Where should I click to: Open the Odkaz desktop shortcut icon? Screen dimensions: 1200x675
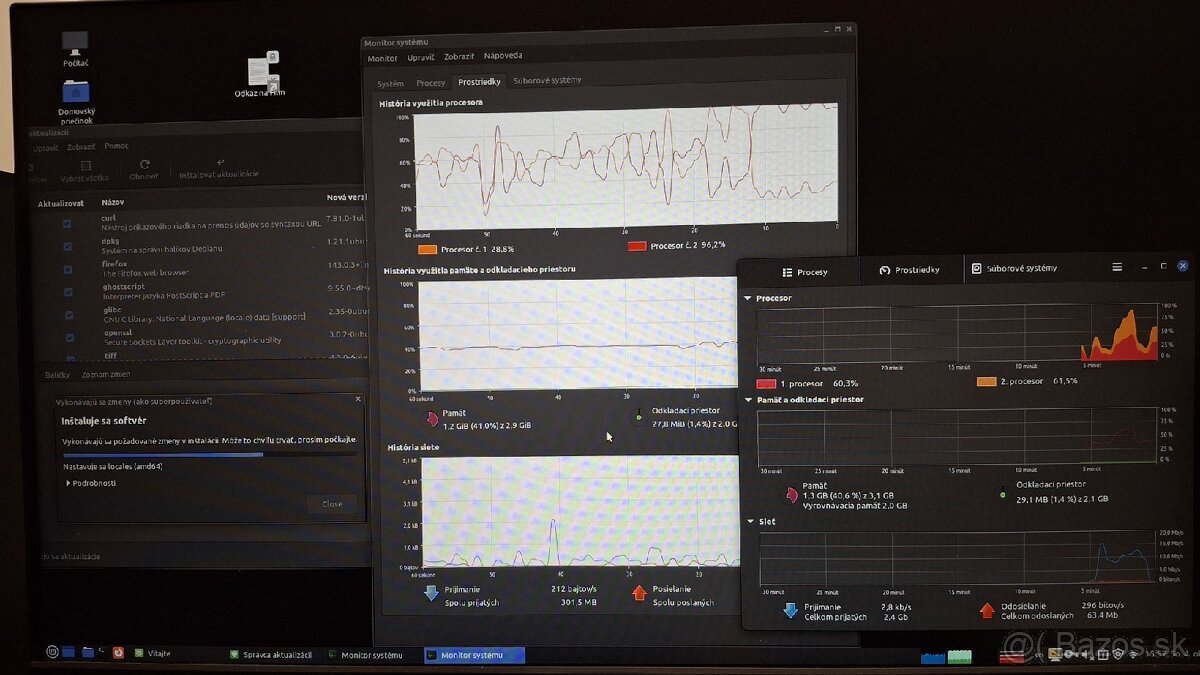point(262,70)
